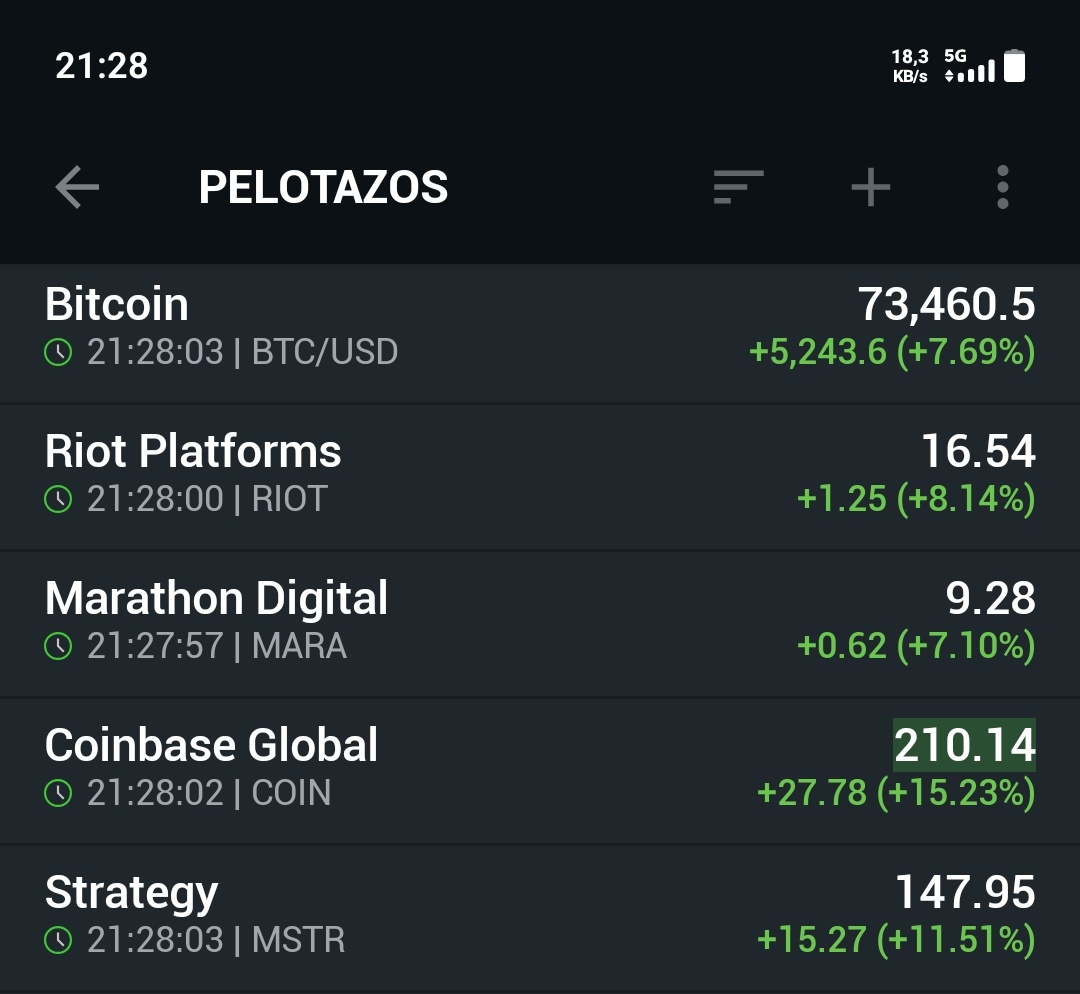Tap the clock icon beside BTC/USD
This screenshot has height=994, width=1080.
click(x=59, y=353)
